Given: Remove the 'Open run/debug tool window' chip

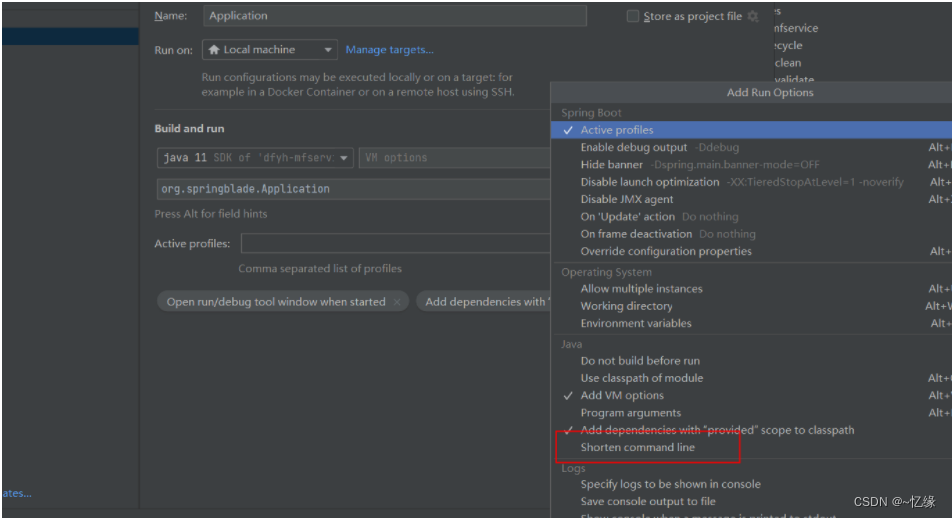Looking at the screenshot, I should [x=397, y=302].
